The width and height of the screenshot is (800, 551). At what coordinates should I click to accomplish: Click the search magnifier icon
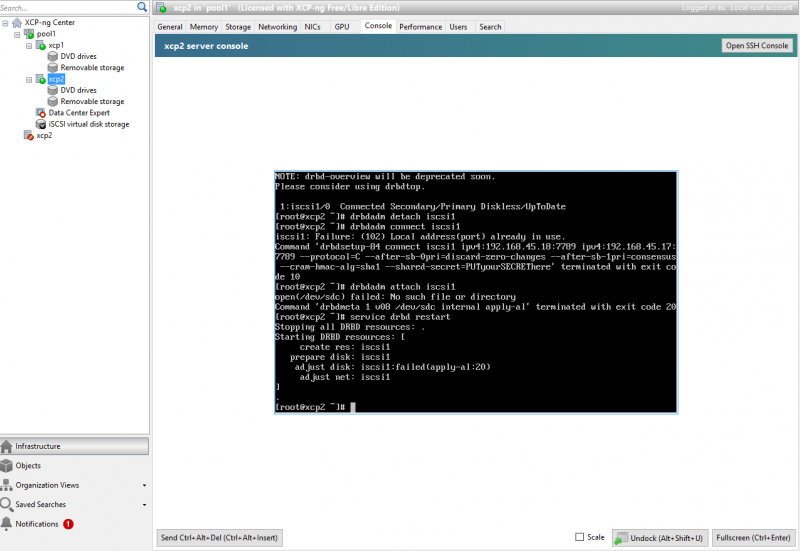141,8
